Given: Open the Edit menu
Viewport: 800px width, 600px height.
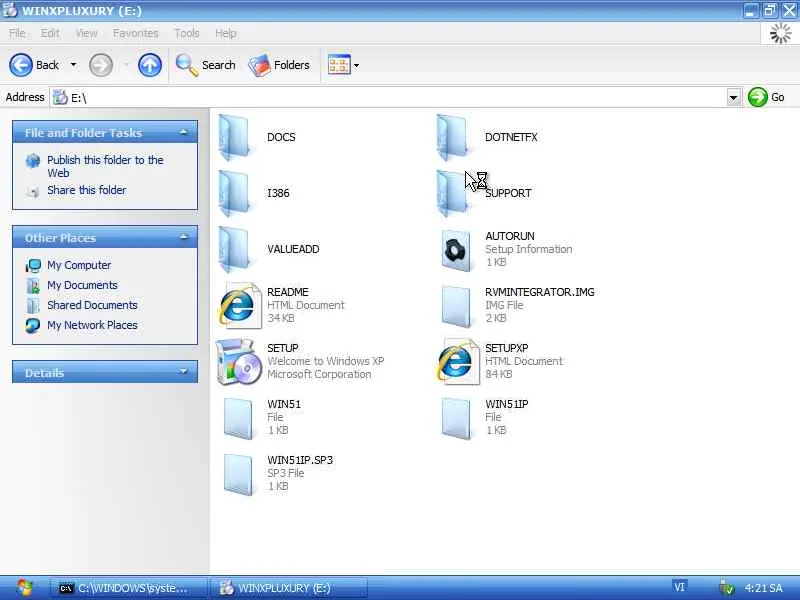Looking at the screenshot, I should (50, 34).
